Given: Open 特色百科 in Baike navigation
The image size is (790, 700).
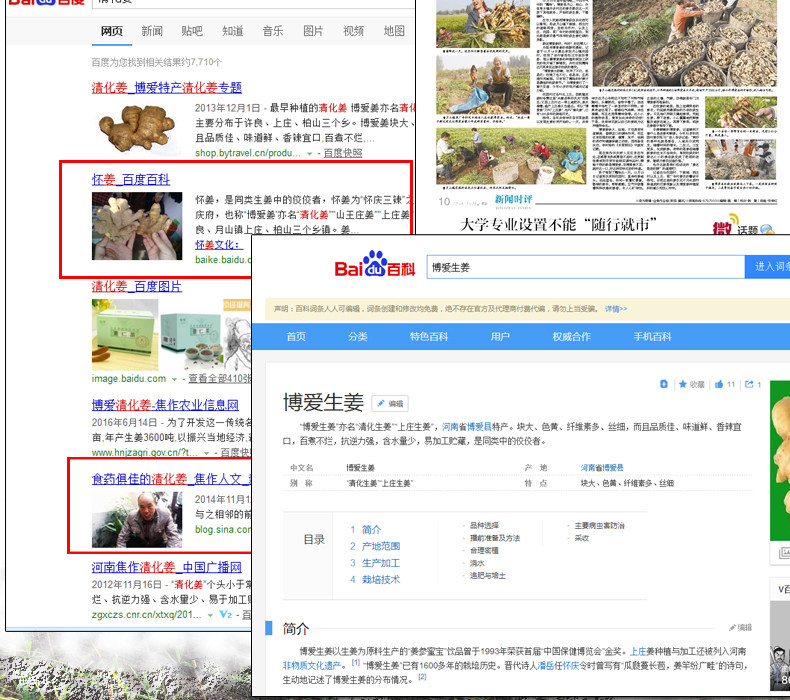Looking at the screenshot, I should (x=429, y=336).
